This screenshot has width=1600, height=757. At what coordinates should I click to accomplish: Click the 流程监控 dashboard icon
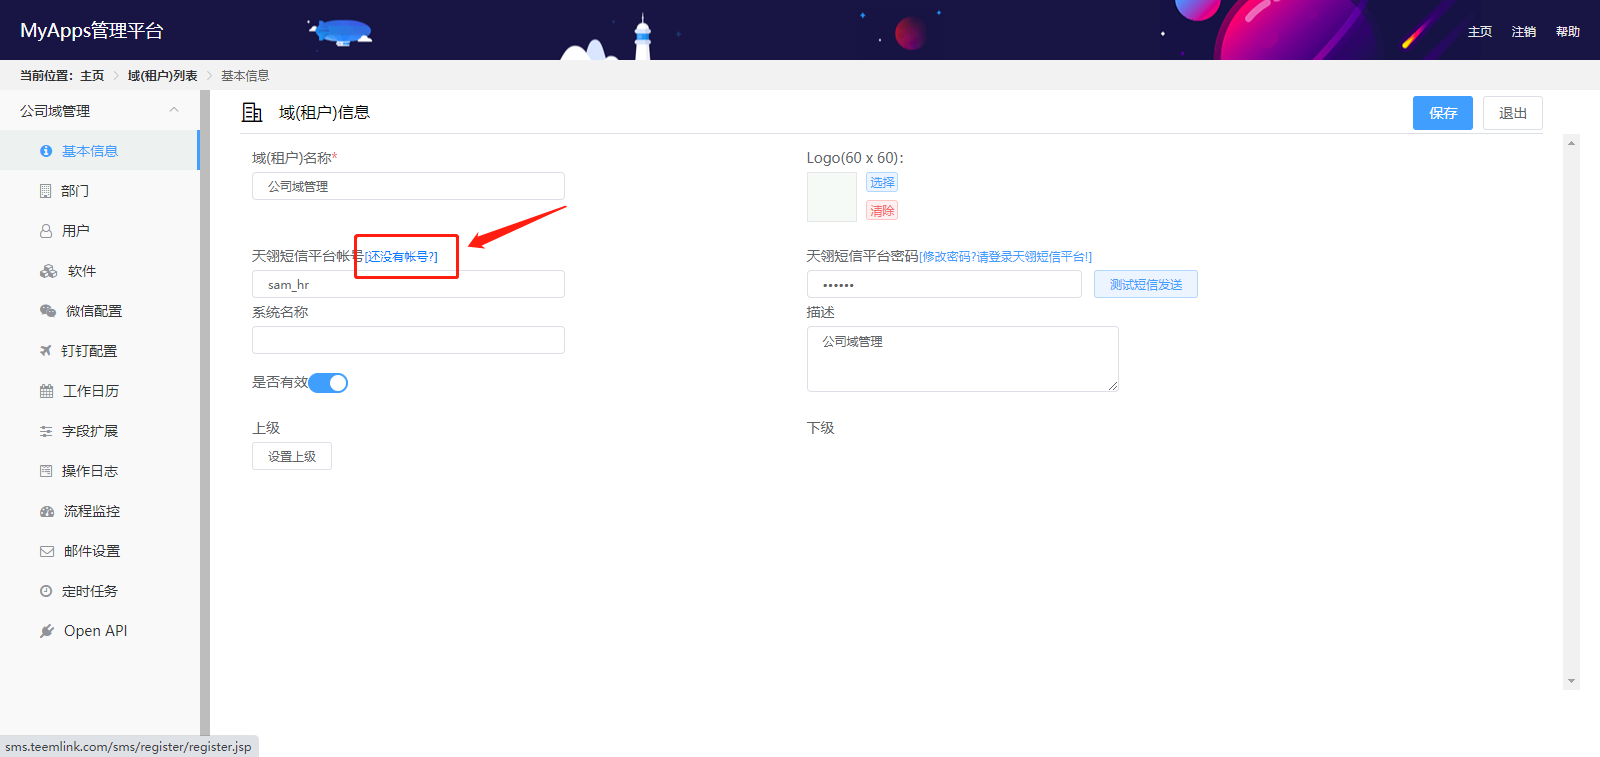(47, 511)
